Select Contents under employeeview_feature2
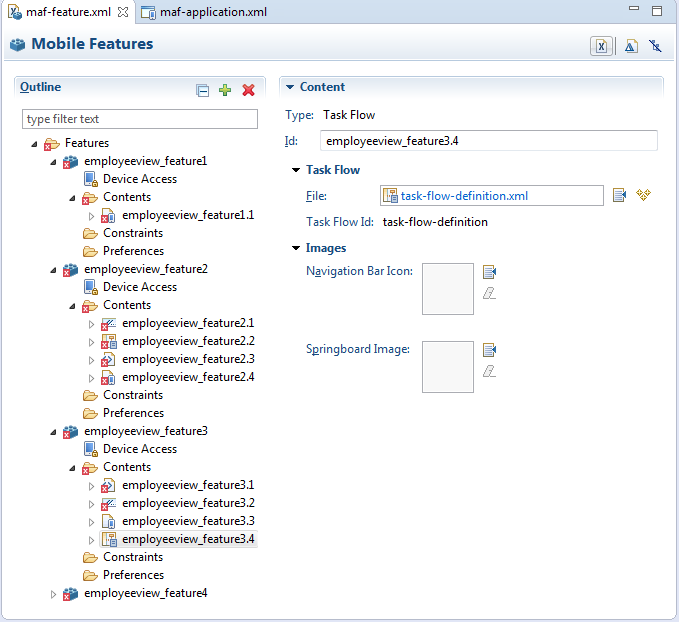679x622 pixels. 127,305
